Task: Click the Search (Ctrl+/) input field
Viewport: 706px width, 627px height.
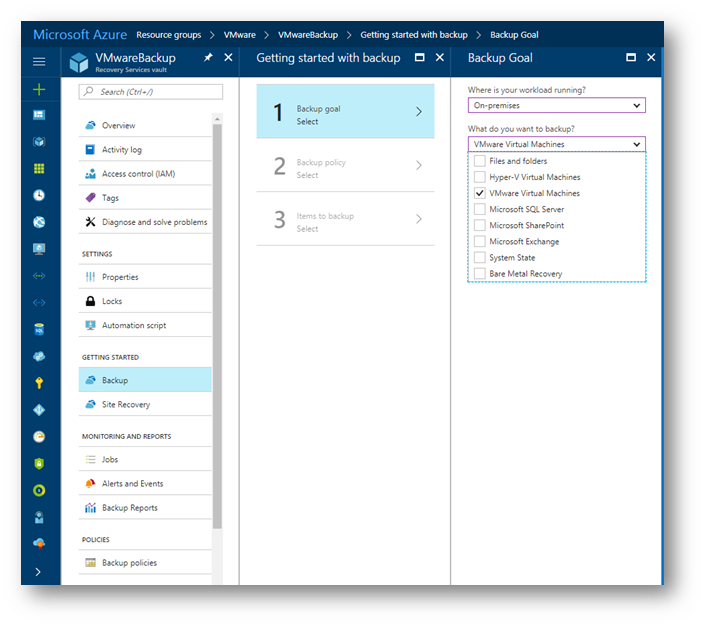Action: [150, 92]
